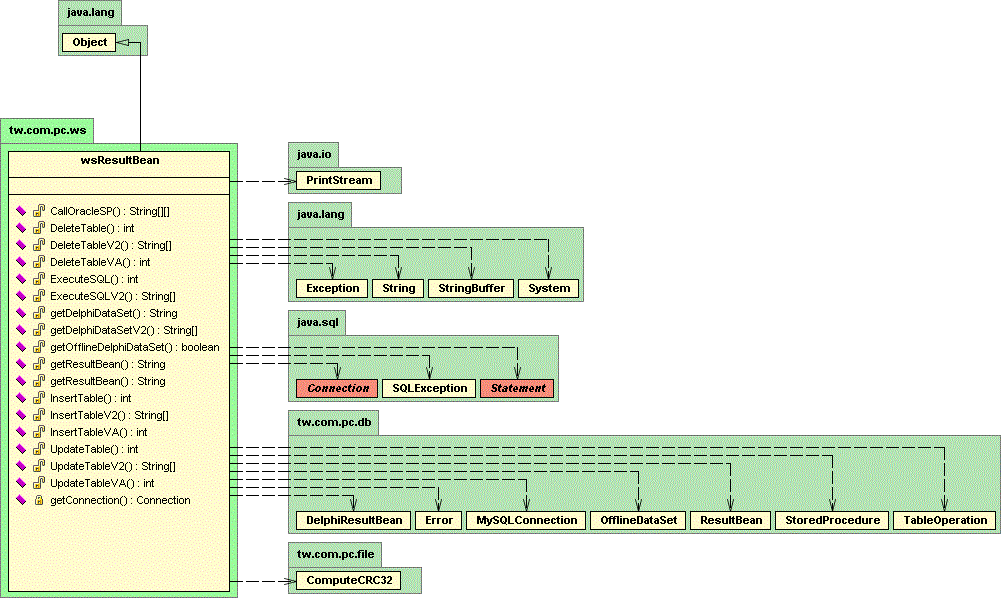1001x598 pixels.
Task: Click the purple diamond icon beside CallOracleSP()
Action: coord(21,211)
